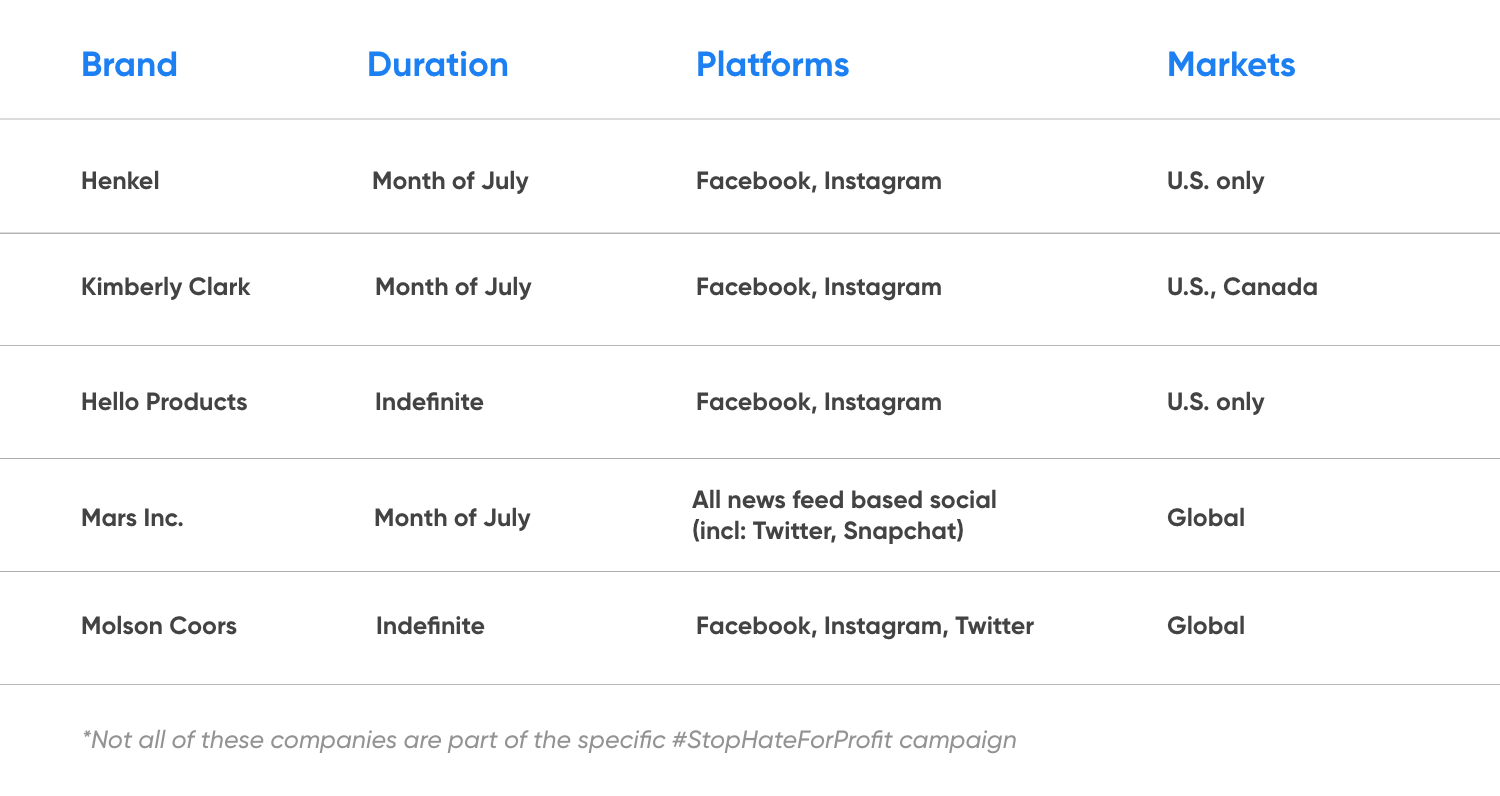
Task: Click Mars Inc.'s Global markets cell
Action: 1206,519
